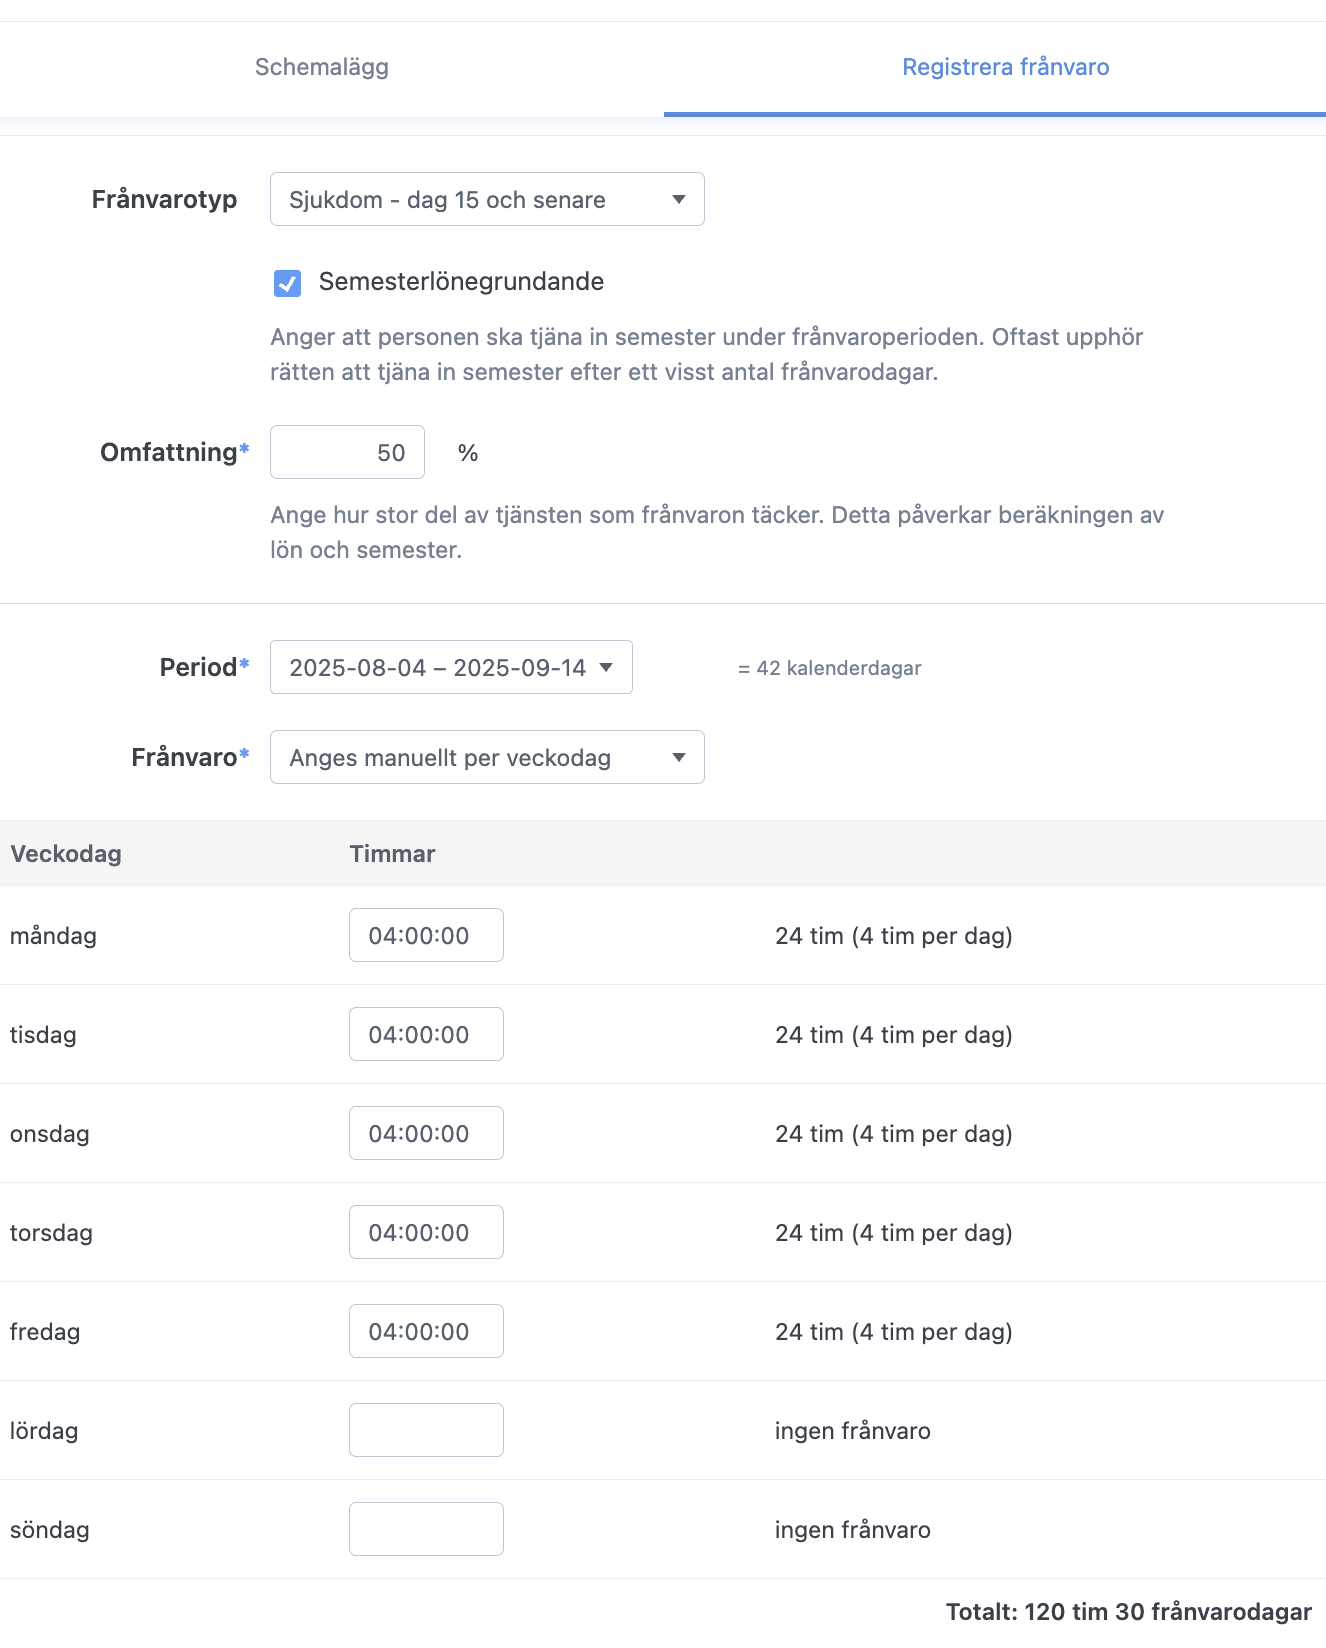This screenshot has height=1648, width=1326.
Task: Expand the Frånvaro mode dropdown
Action: coord(487,757)
